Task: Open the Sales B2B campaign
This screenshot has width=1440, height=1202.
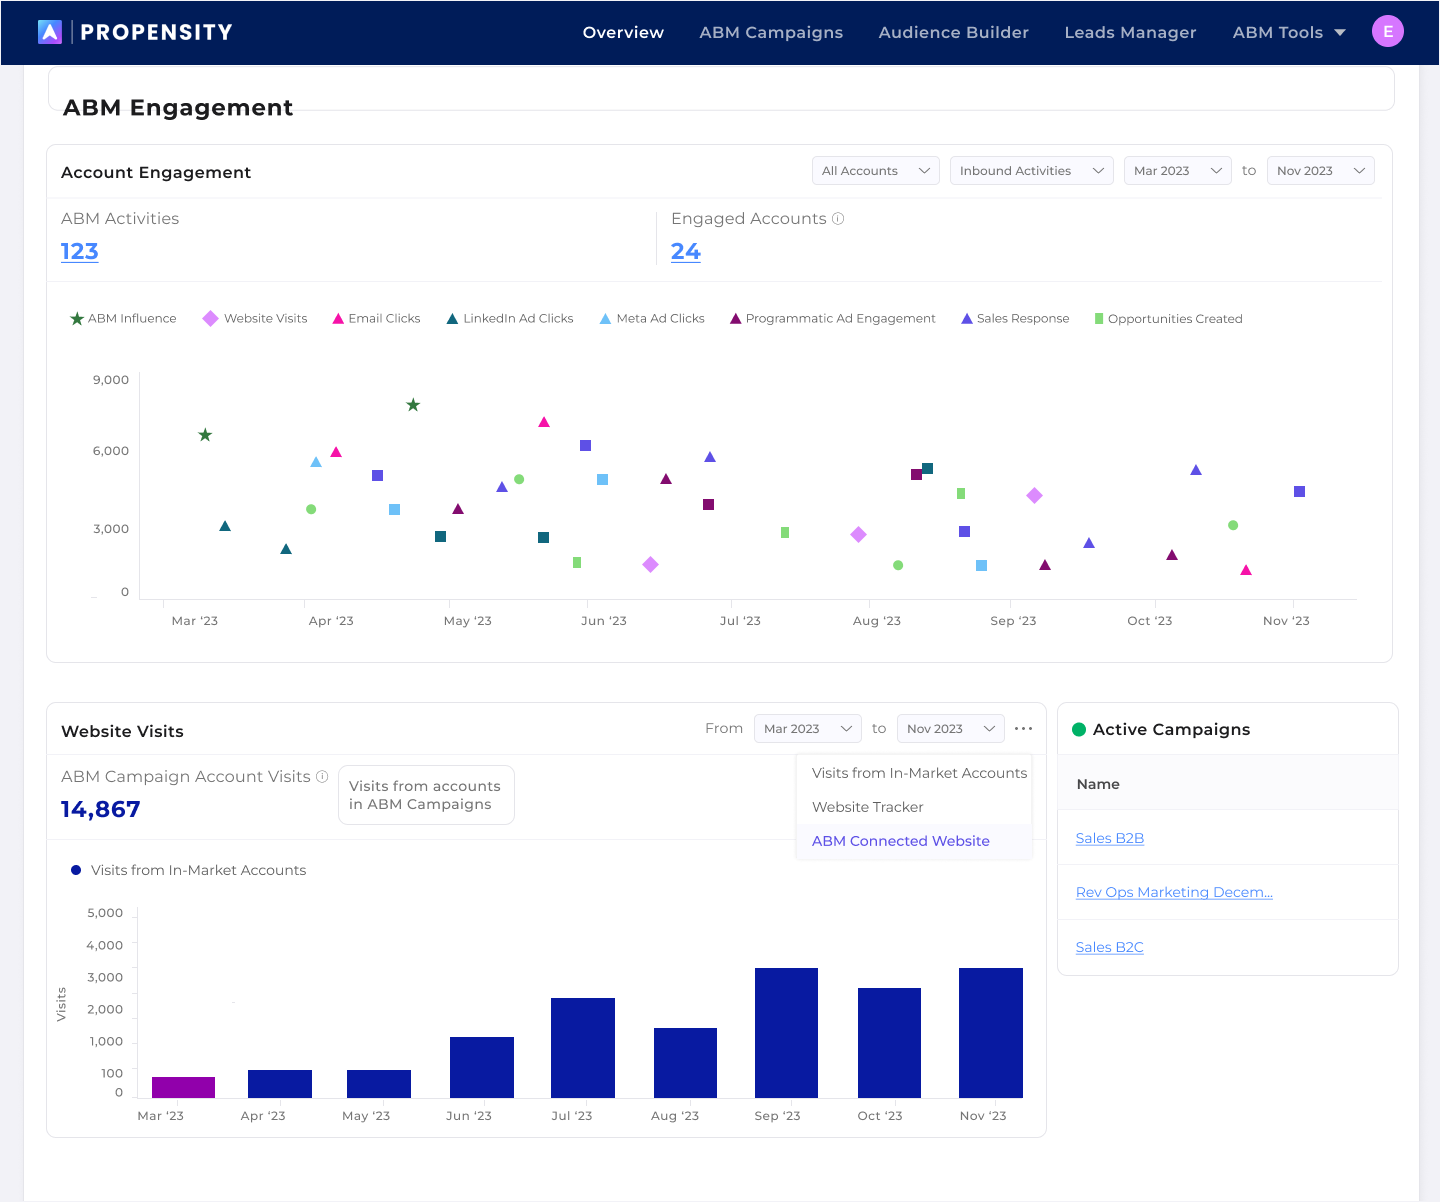Action: point(1110,838)
